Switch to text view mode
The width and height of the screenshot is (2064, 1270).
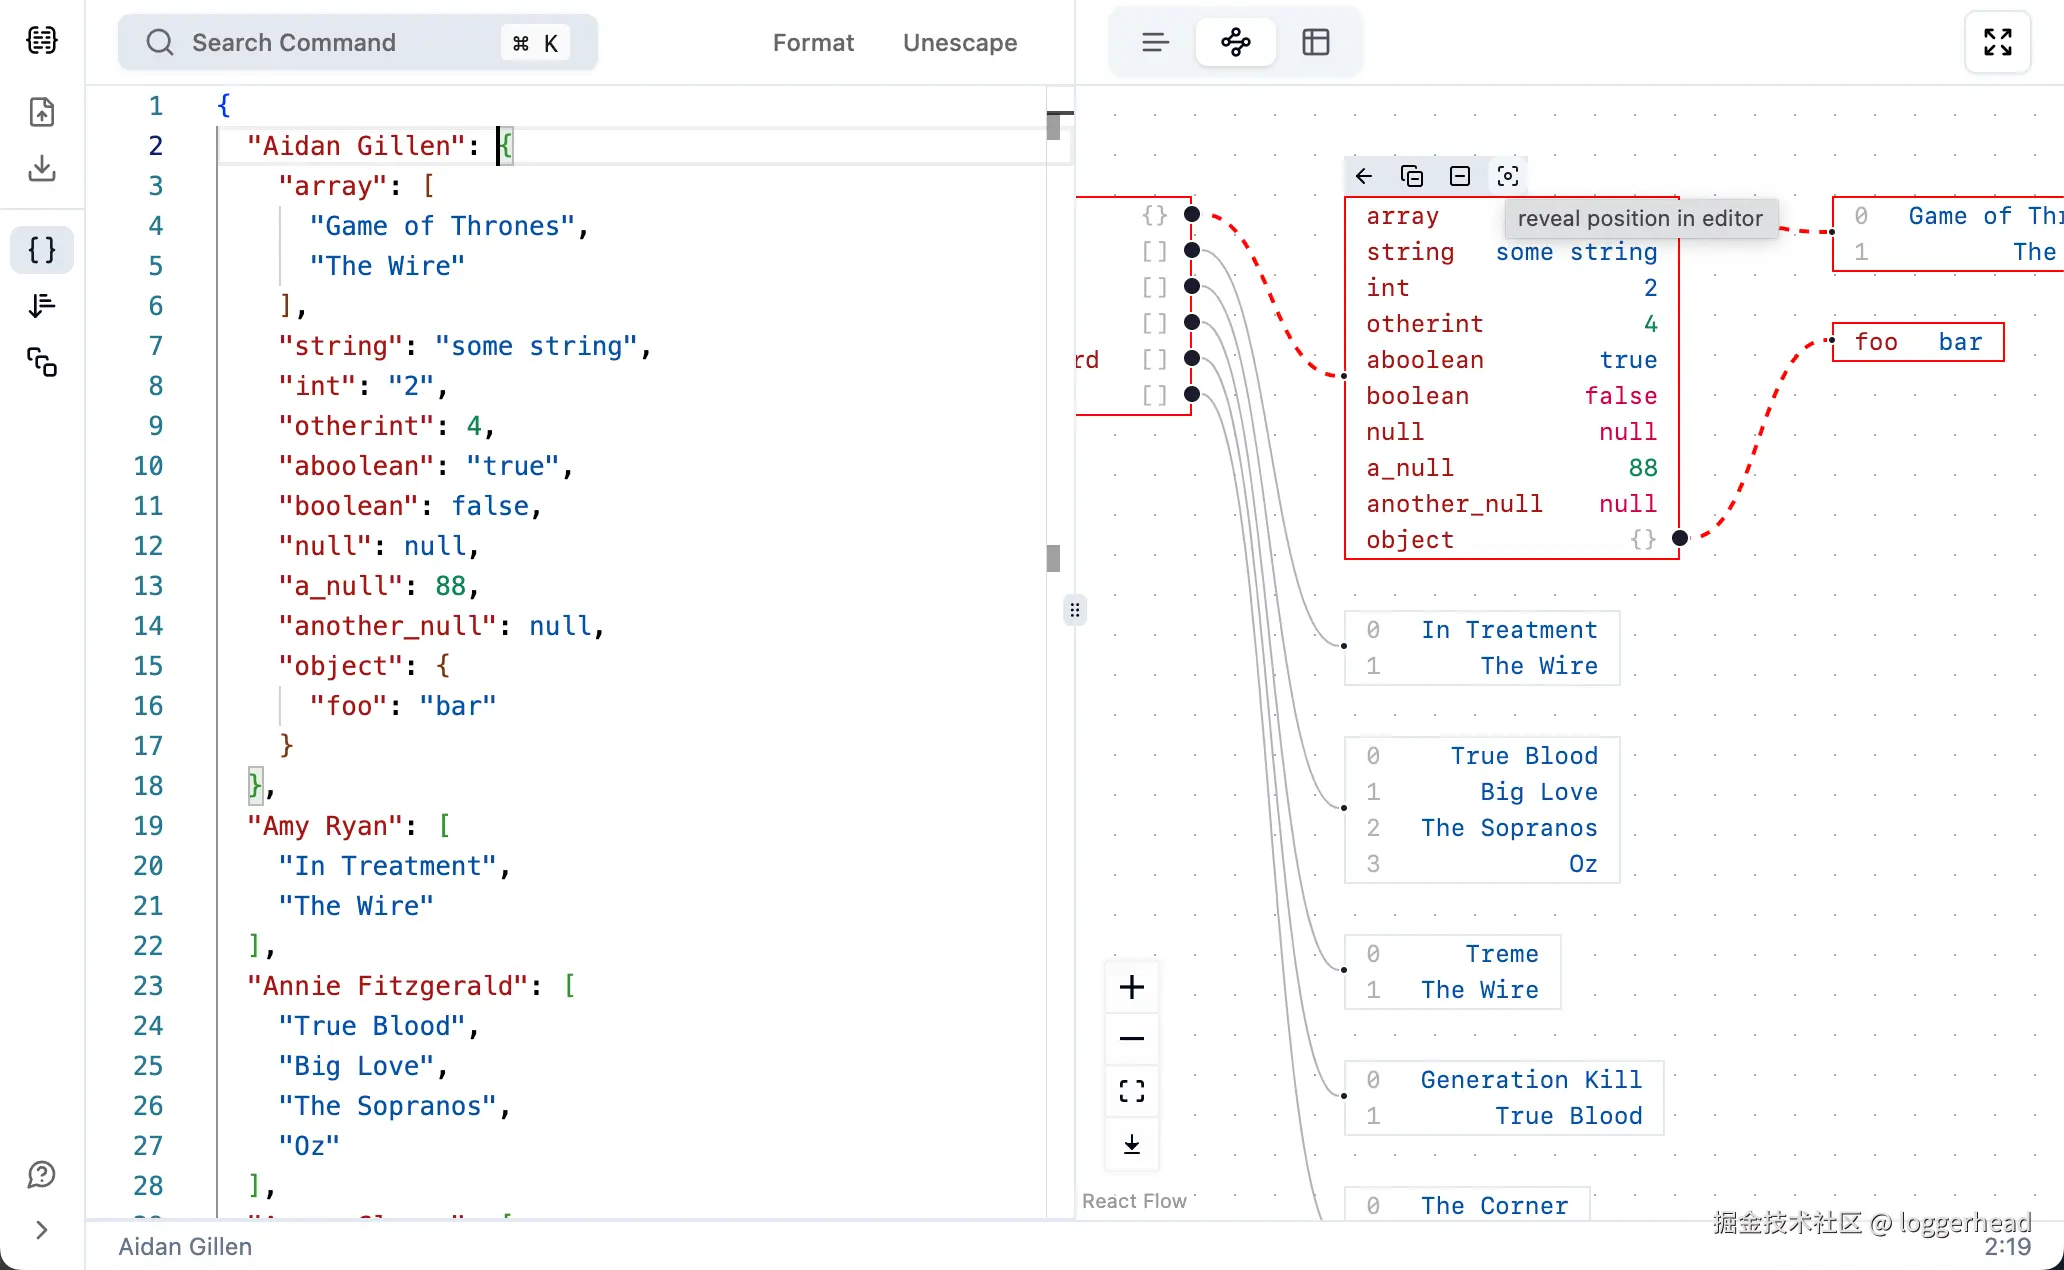(1155, 42)
